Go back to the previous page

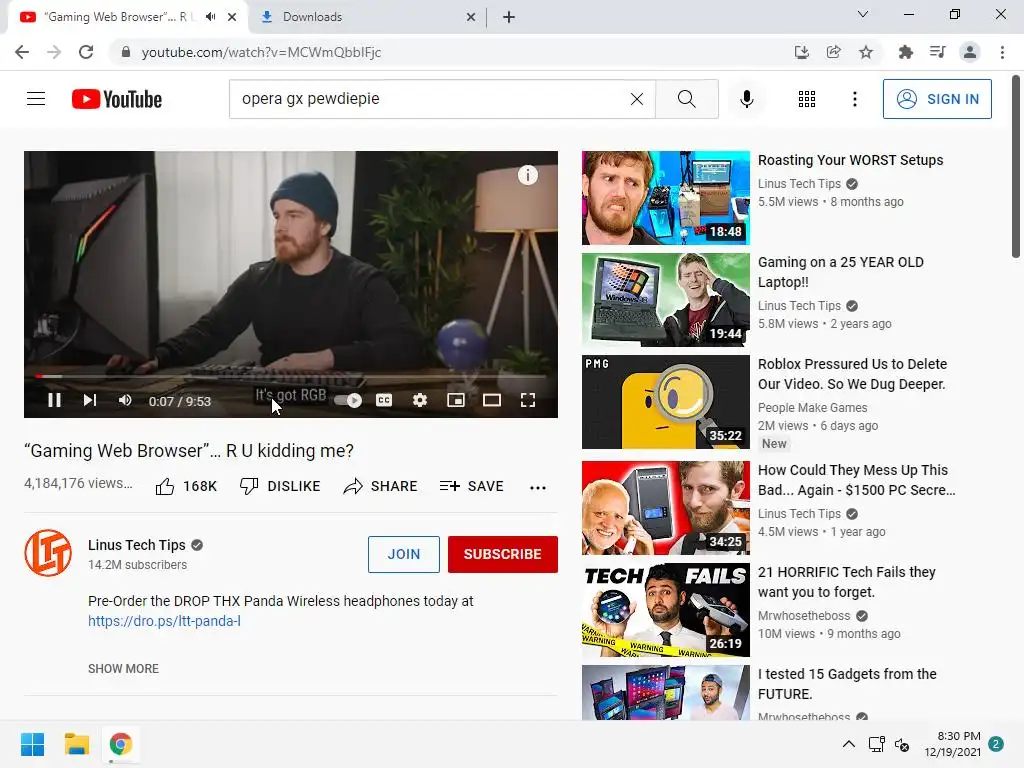pos(22,52)
